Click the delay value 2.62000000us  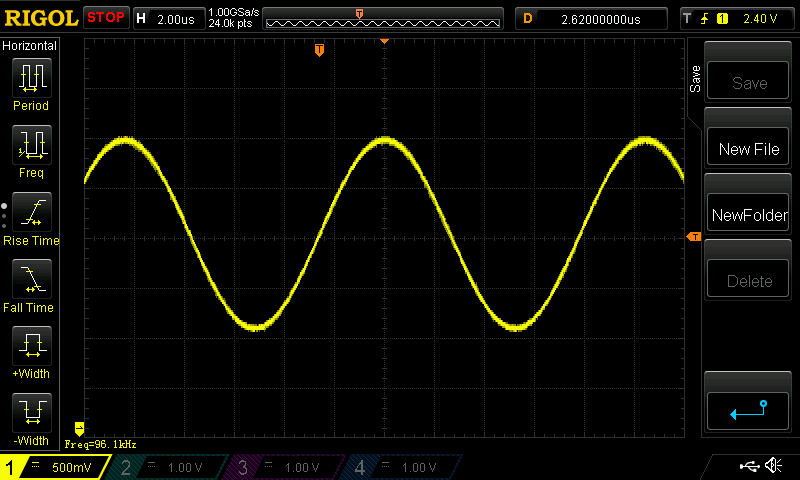[x=601, y=19]
